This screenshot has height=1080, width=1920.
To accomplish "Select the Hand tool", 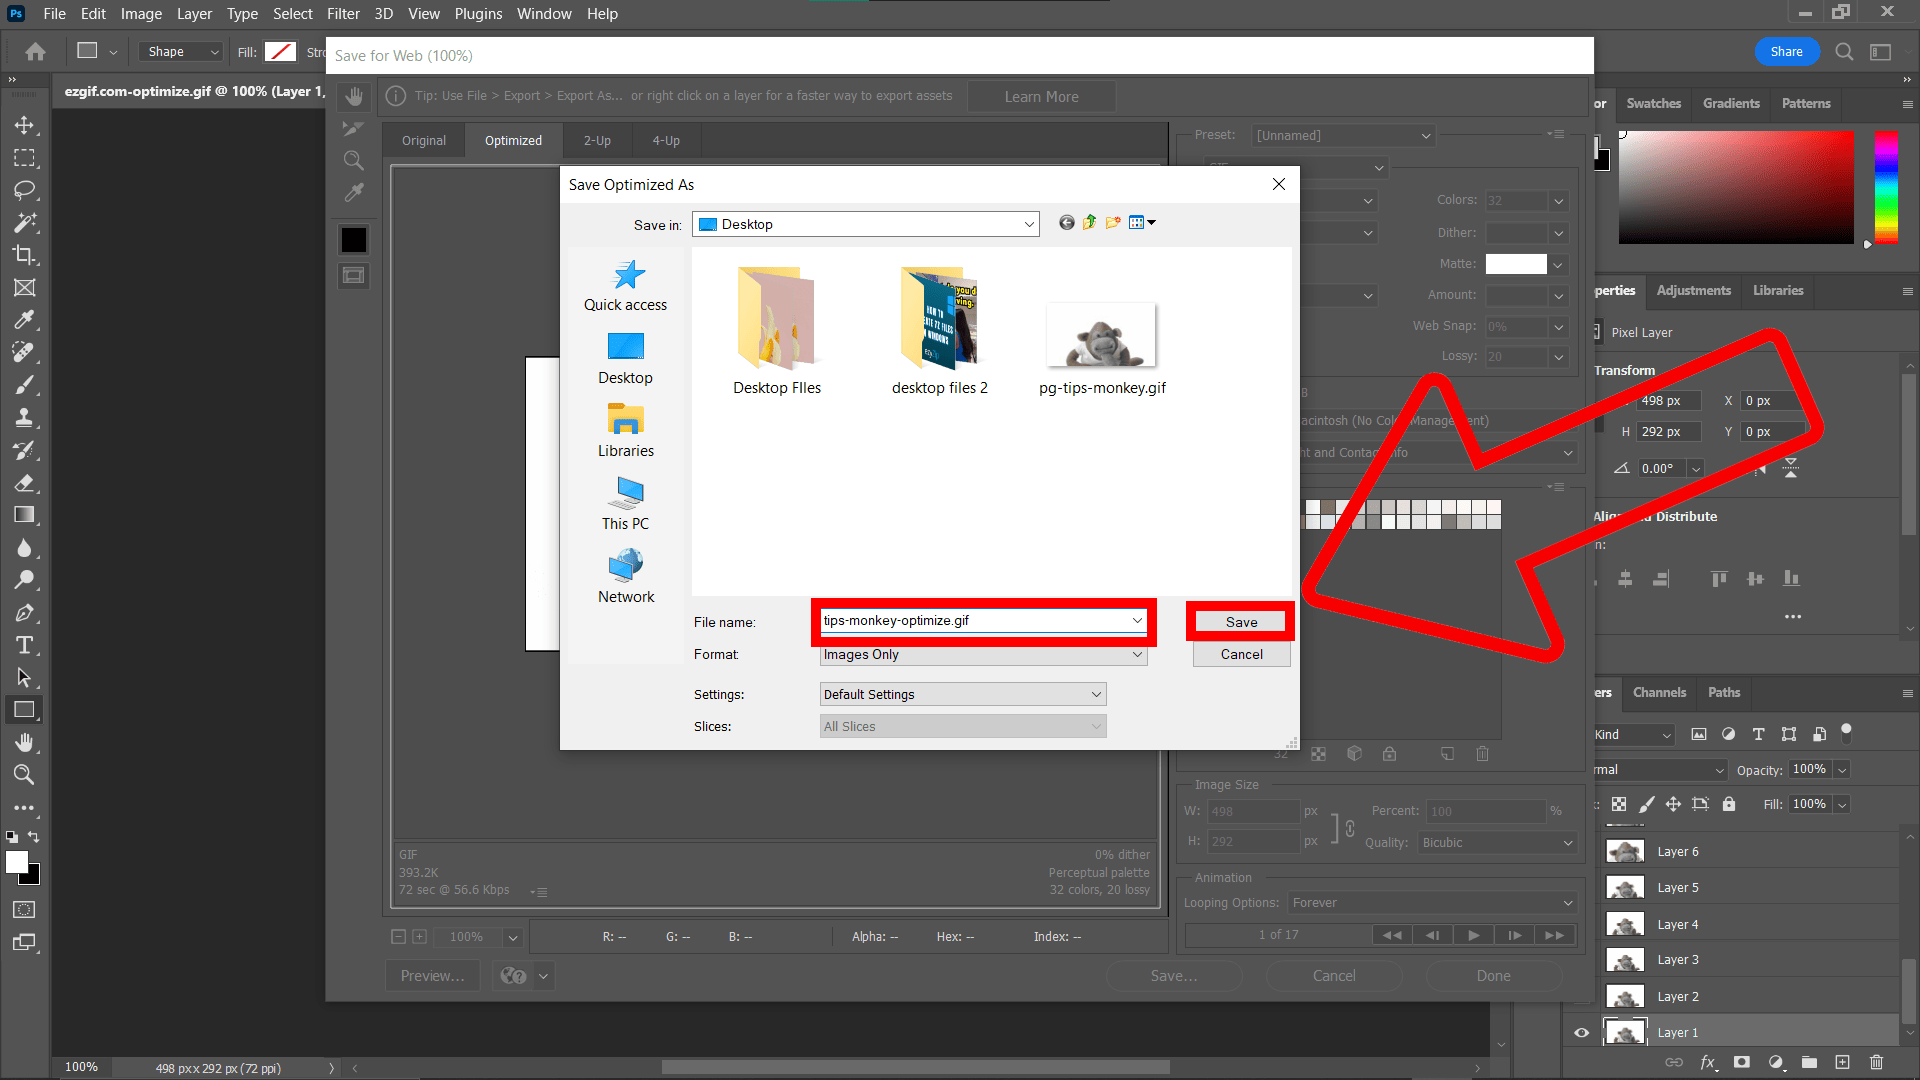I will coord(26,742).
